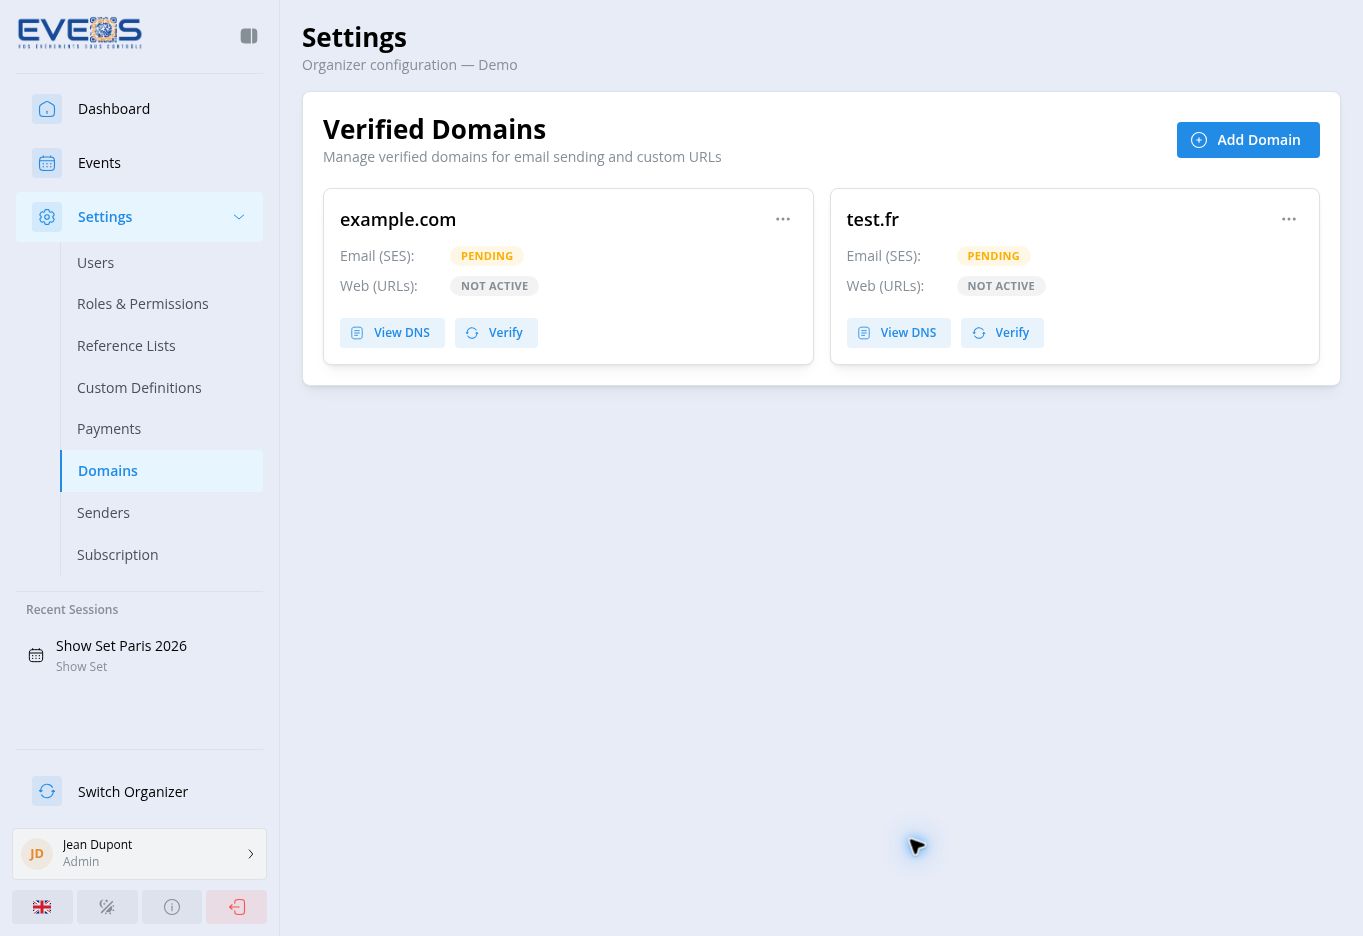1363x936 pixels.
Task: Open the Dashboard page
Action: click(139, 109)
